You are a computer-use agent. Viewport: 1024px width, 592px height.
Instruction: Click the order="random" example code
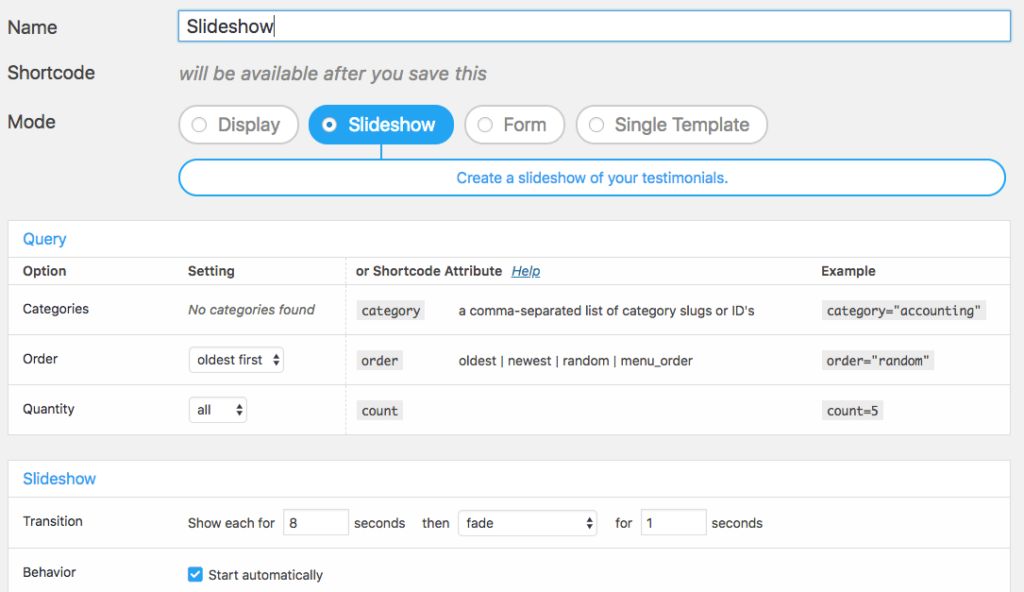pos(877,361)
